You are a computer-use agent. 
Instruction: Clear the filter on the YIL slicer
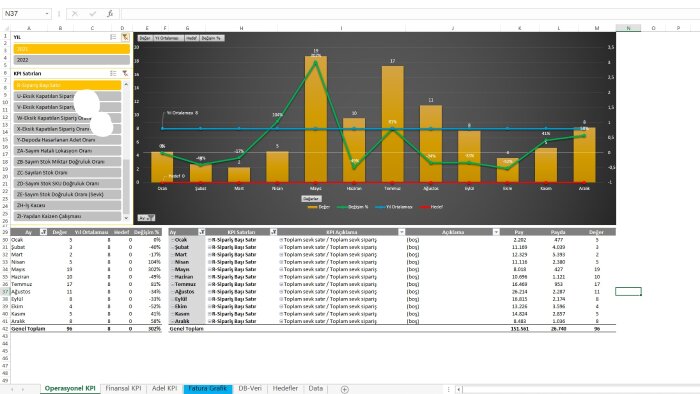125,37
